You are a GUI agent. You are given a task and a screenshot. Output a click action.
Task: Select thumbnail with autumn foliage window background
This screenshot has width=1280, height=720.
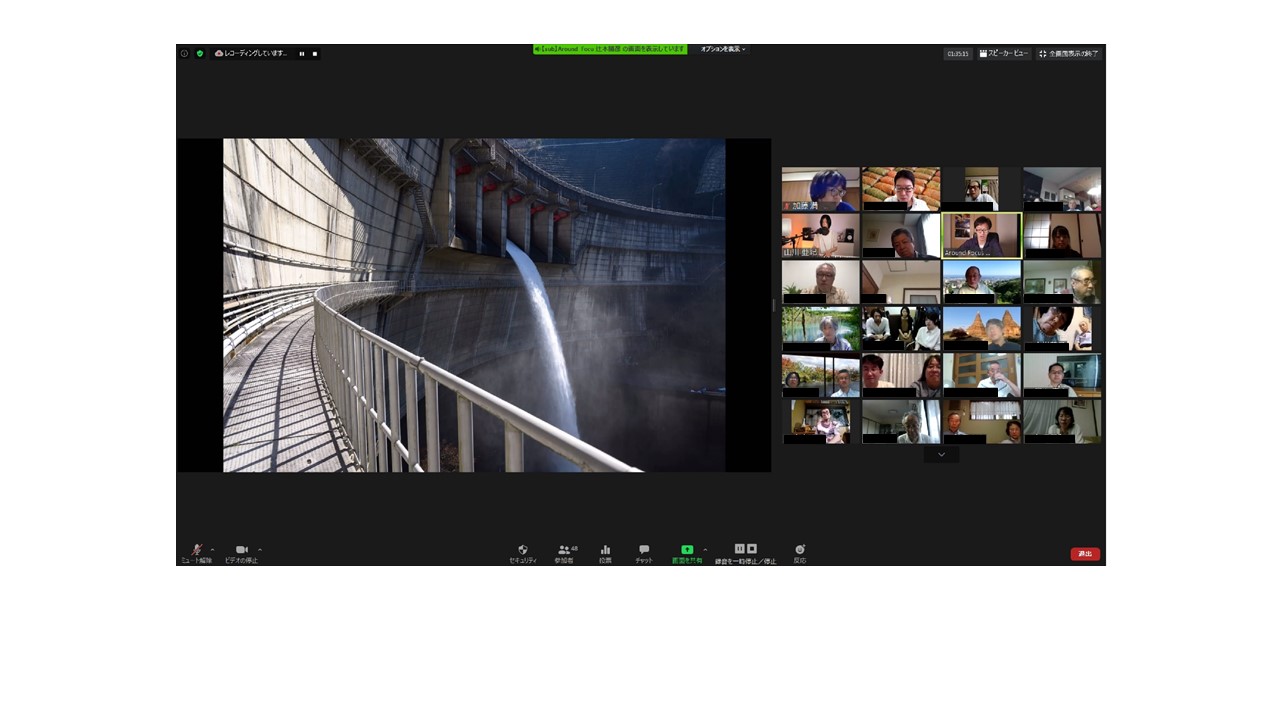coord(821,375)
